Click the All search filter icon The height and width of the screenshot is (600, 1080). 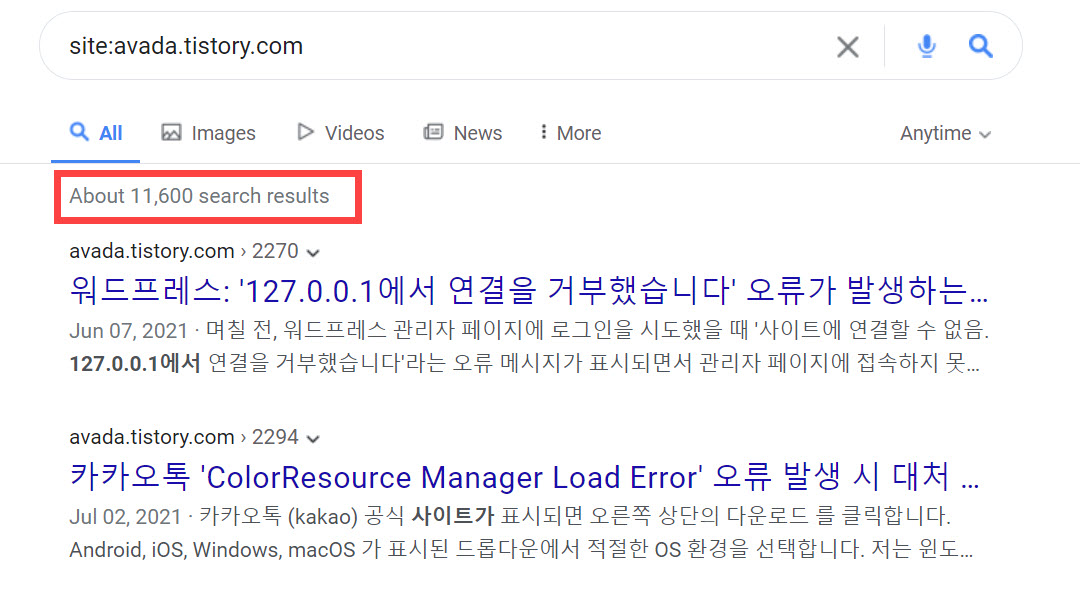[x=78, y=132]
